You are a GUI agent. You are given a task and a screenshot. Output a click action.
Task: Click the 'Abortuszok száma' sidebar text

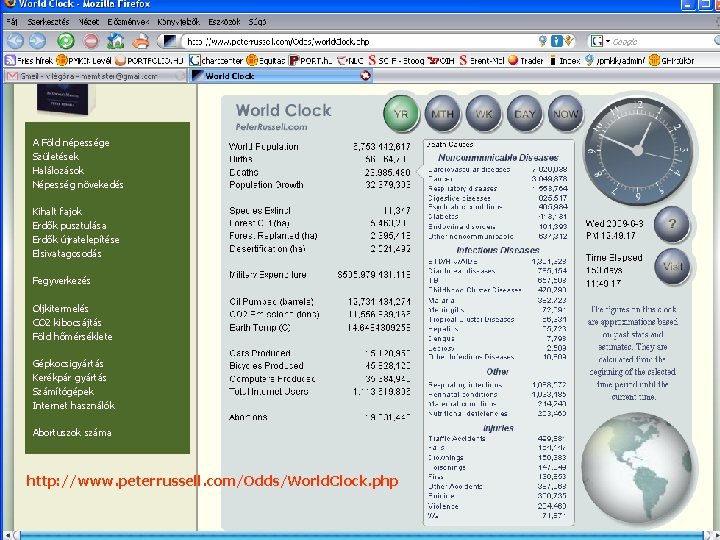(72, 433)
